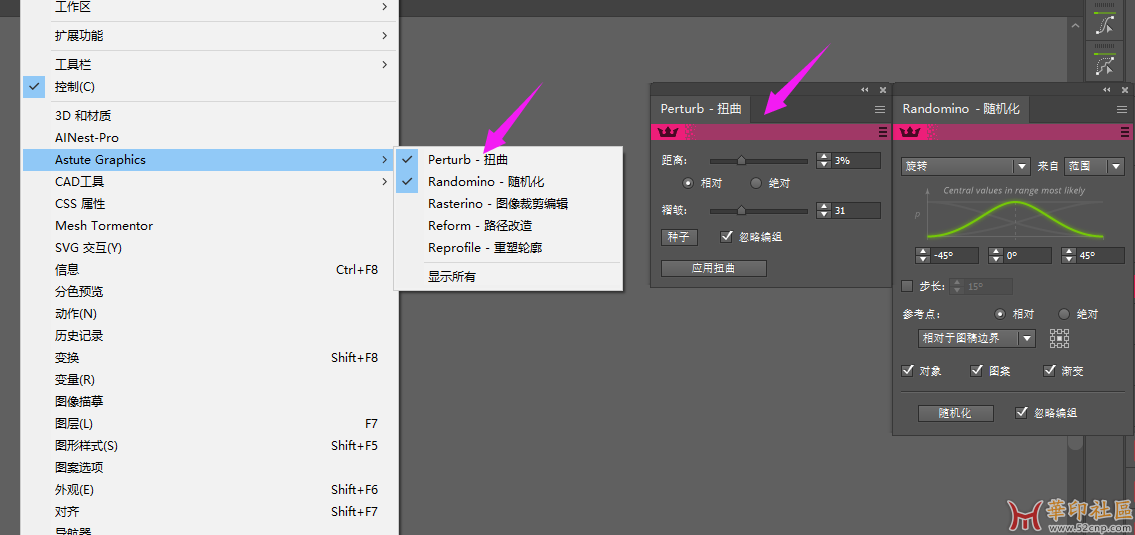The width and height of the screenshot is (1135, 535).
Task: Close the Perturb panel
Action: [x=882, y=90]
